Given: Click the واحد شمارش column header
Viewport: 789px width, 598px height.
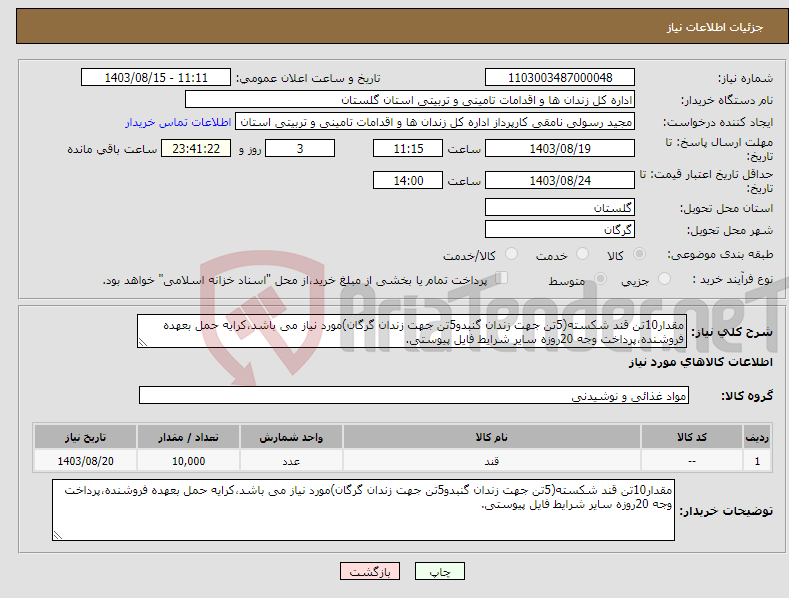Looking at the screenshot, I should pyautogui.click(x=291, y=437).
